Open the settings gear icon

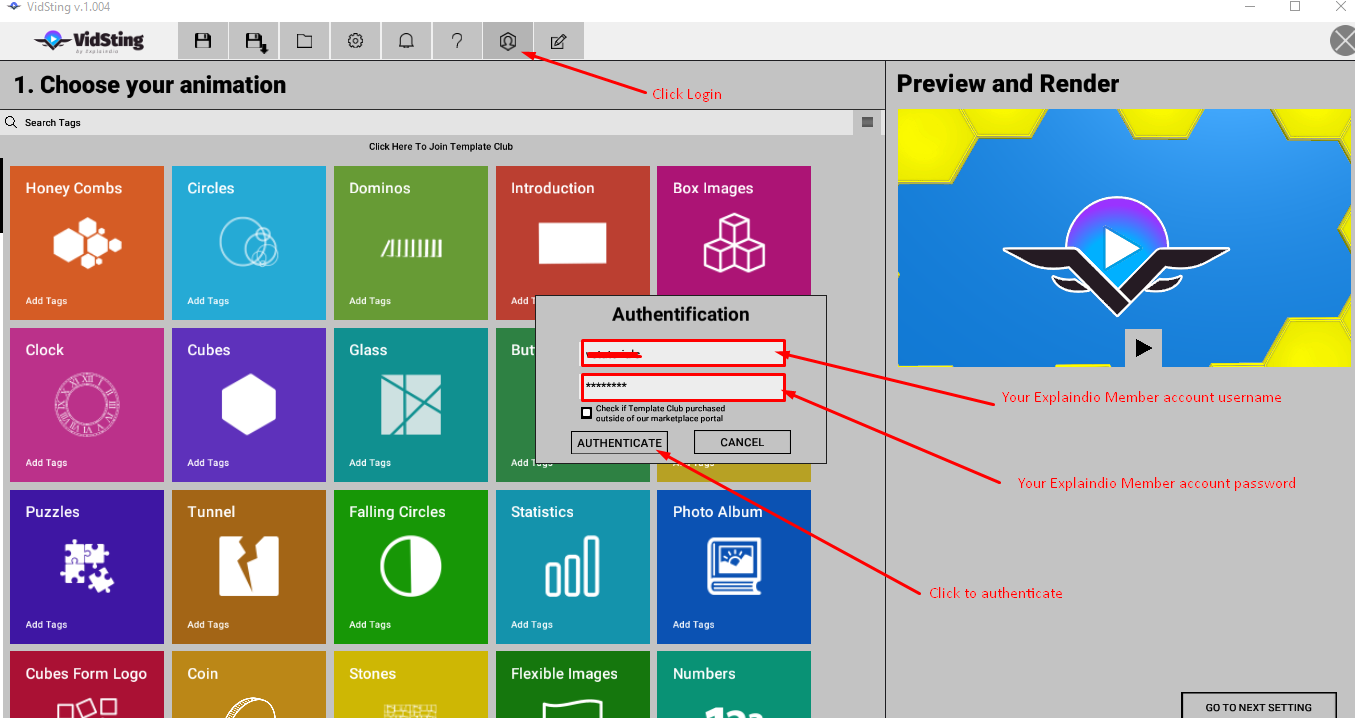(x=356, y=41)
